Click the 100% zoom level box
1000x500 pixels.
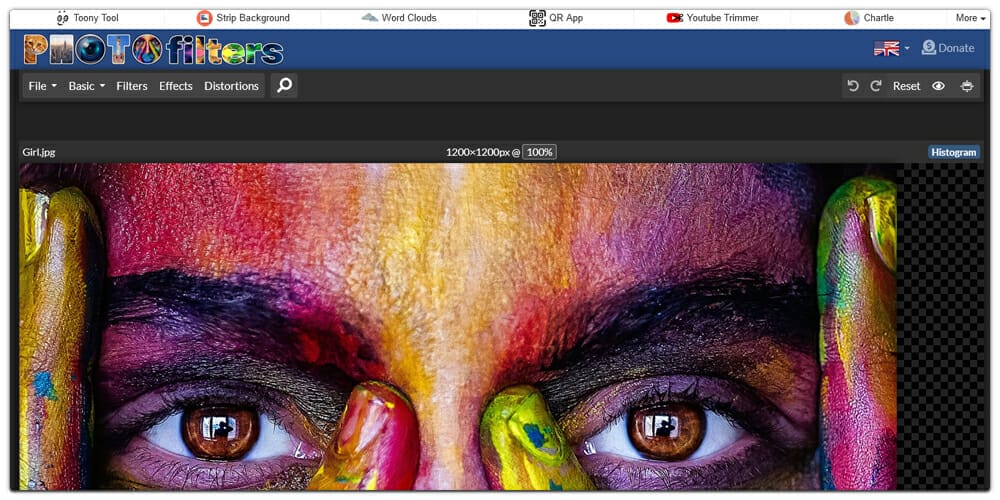pos(540,152)
